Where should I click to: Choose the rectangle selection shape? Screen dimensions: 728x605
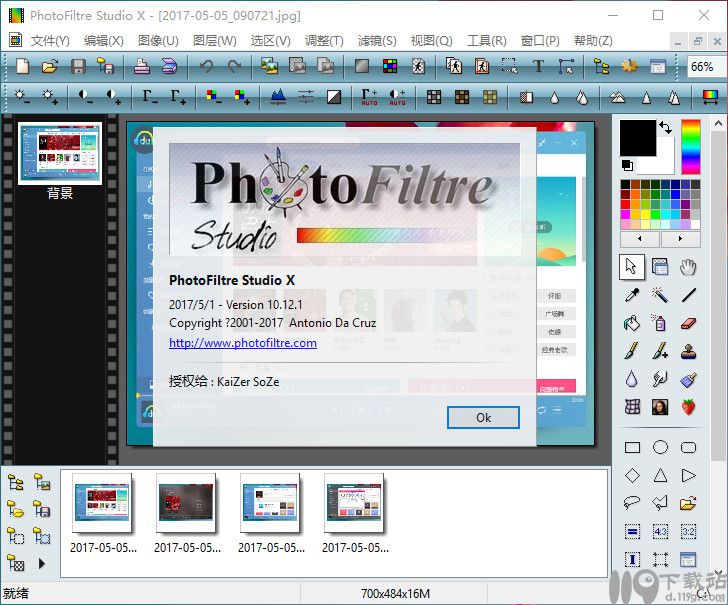coord(632,447)
